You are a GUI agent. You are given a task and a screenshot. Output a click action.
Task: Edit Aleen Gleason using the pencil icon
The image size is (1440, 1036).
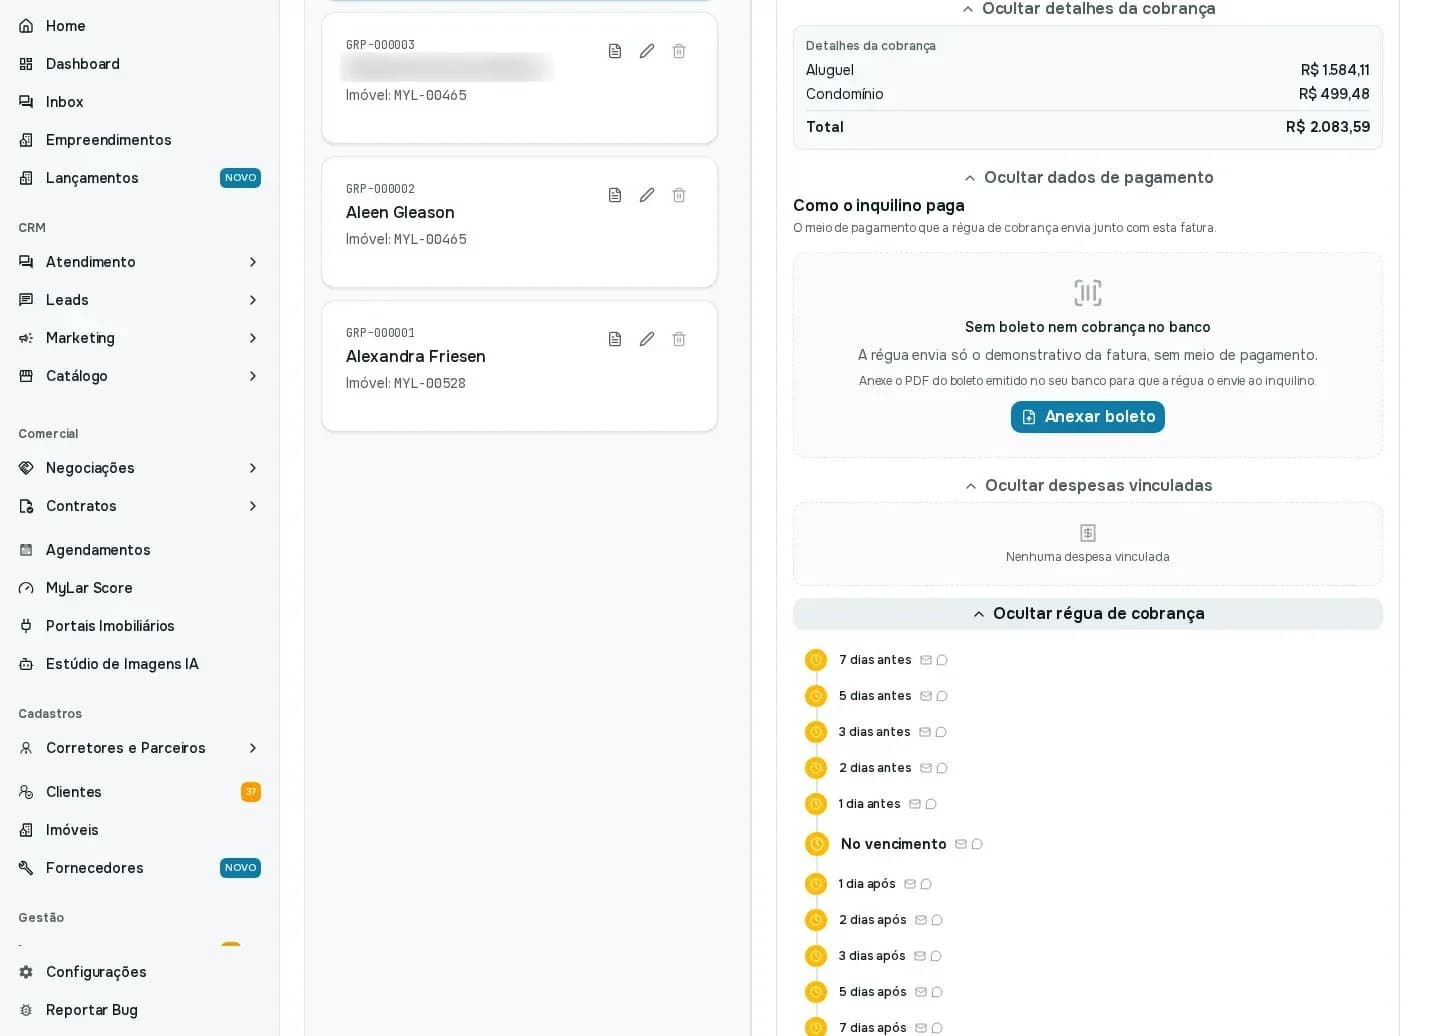tap(647, 195)
